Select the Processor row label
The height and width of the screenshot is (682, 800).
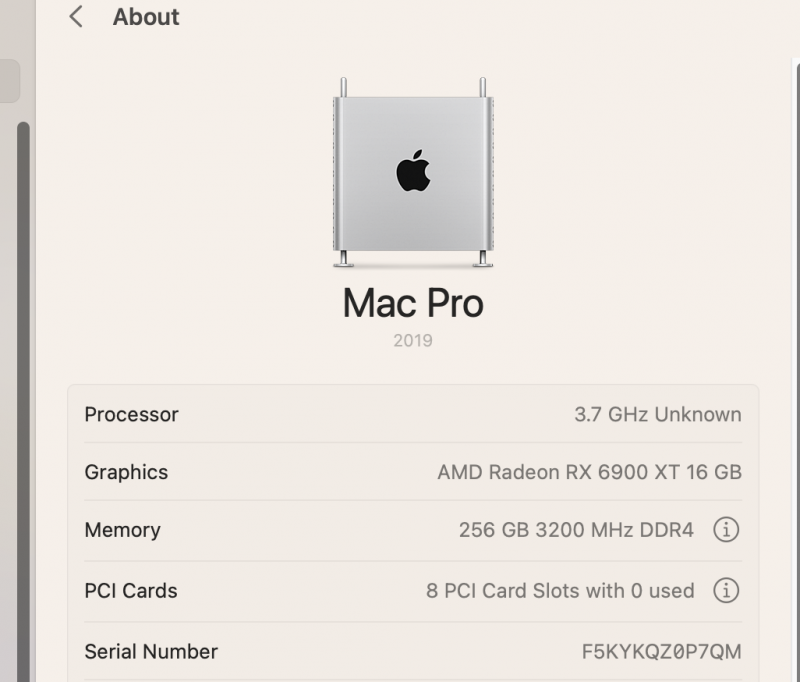[x=131, y=414]
